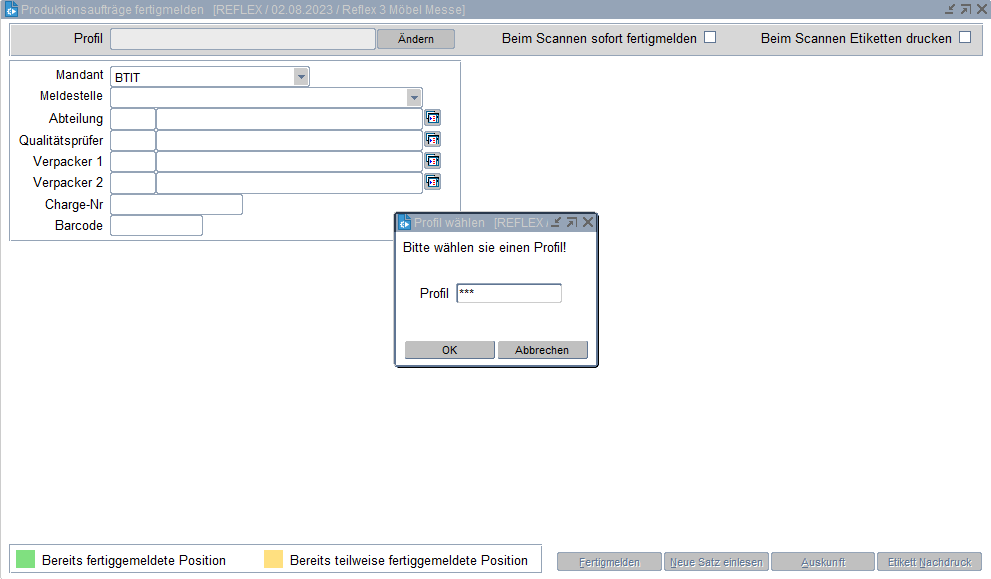Click the yellow teilweise fertiggemeldete swatch

[x=273, y=560]
